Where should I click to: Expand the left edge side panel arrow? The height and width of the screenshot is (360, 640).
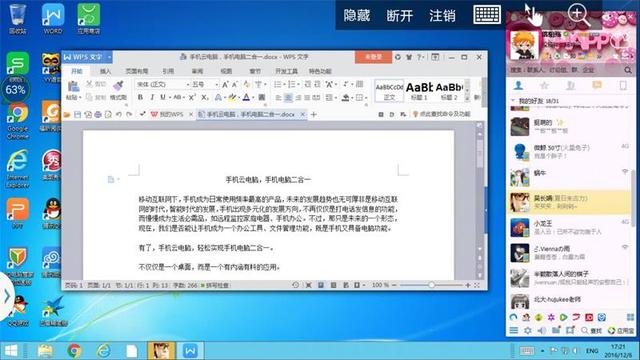[x=7, y=296]
